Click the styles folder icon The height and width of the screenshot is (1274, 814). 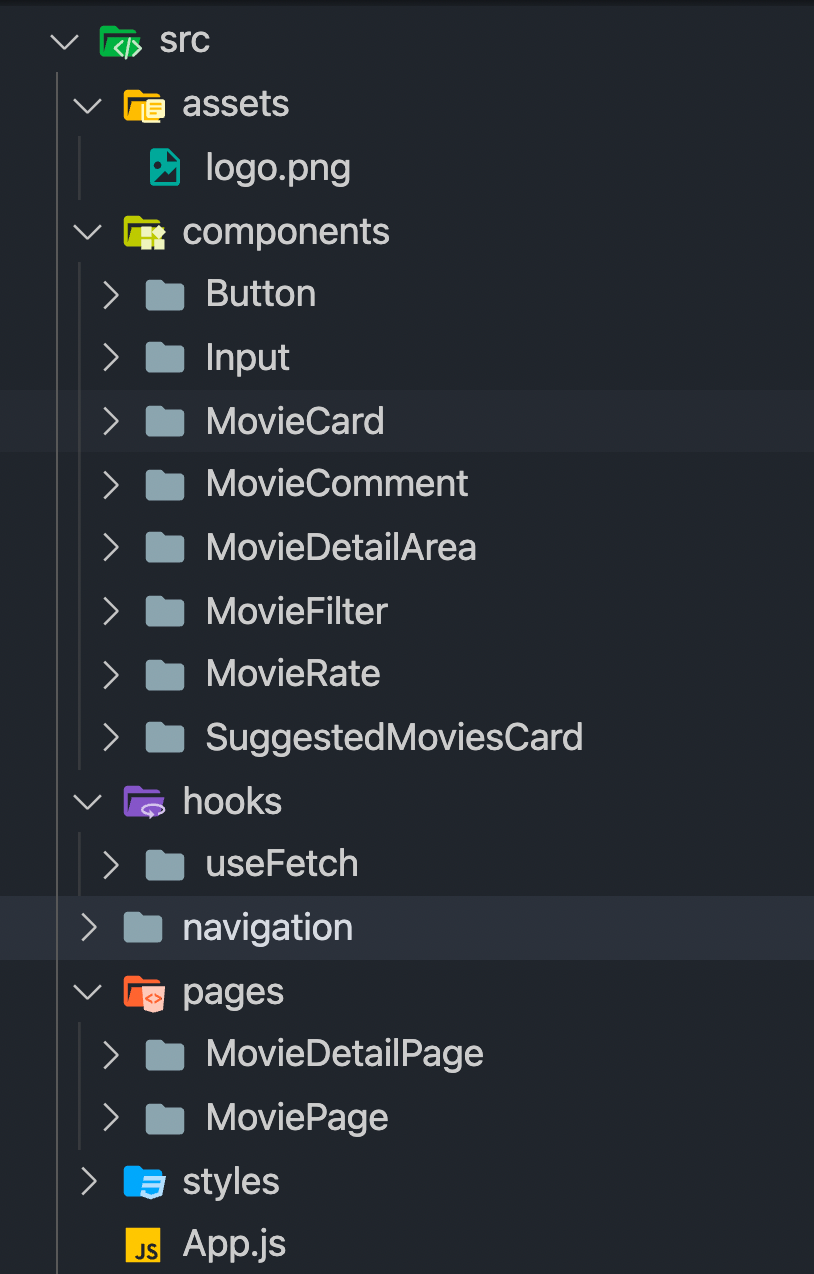click(143, 1181)
